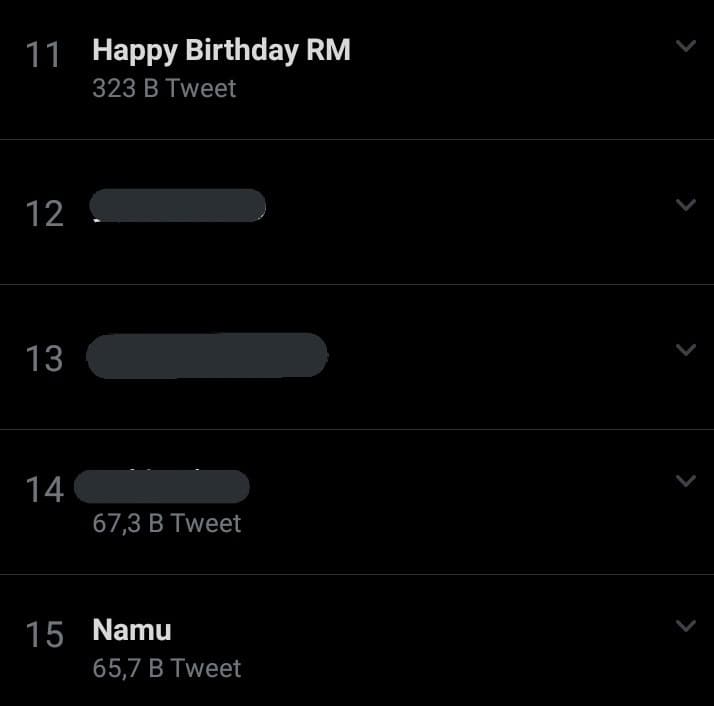Viewport: 714px width, 706px height.
Task: Select rank number 15 beside Namu
Action: click(x=44, y=635)
